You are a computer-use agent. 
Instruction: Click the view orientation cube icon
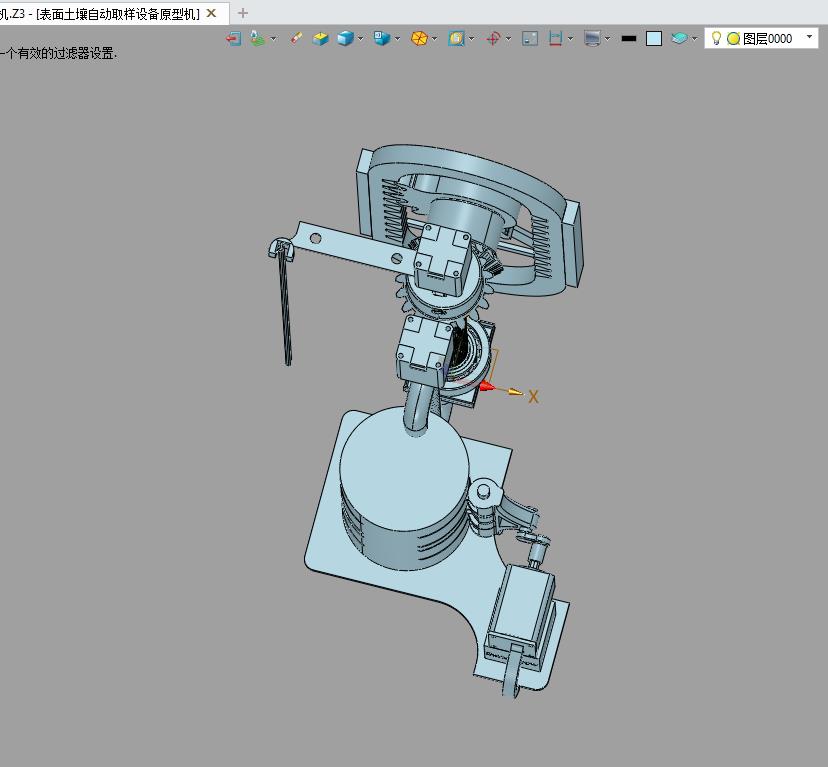click(x=381, y=39)
